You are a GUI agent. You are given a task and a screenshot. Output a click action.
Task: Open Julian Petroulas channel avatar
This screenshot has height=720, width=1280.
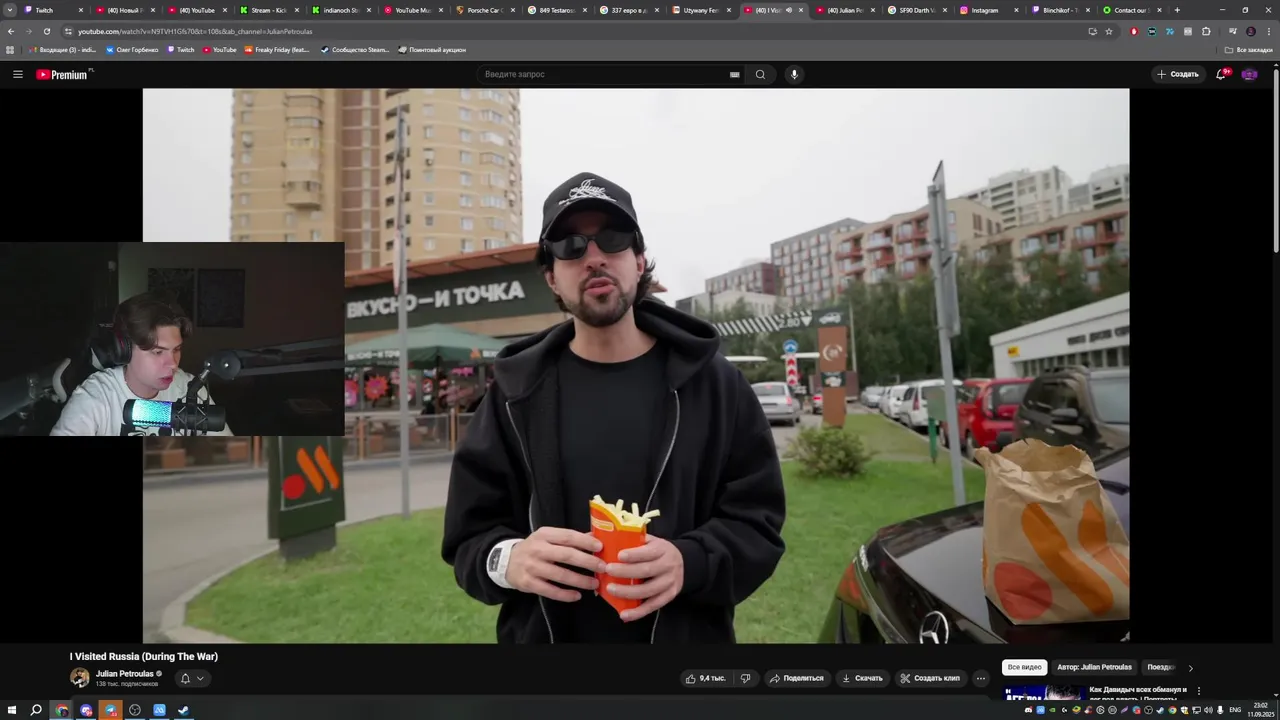[80, 678]
